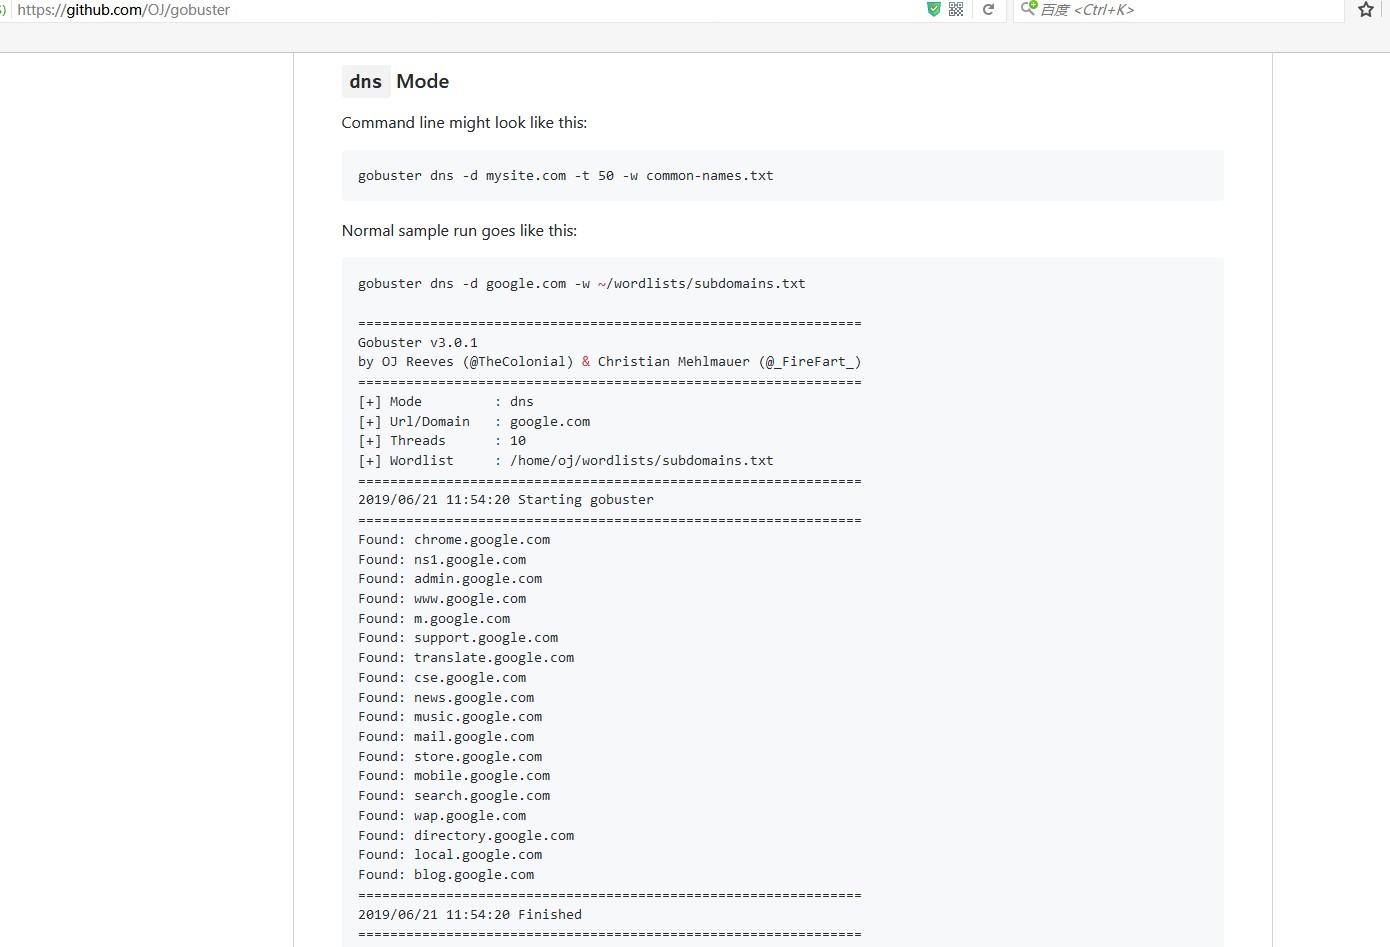Click 'Found: music.google.com' line
The width and height of the screenshot is (1390, 947).
(450, 716)
